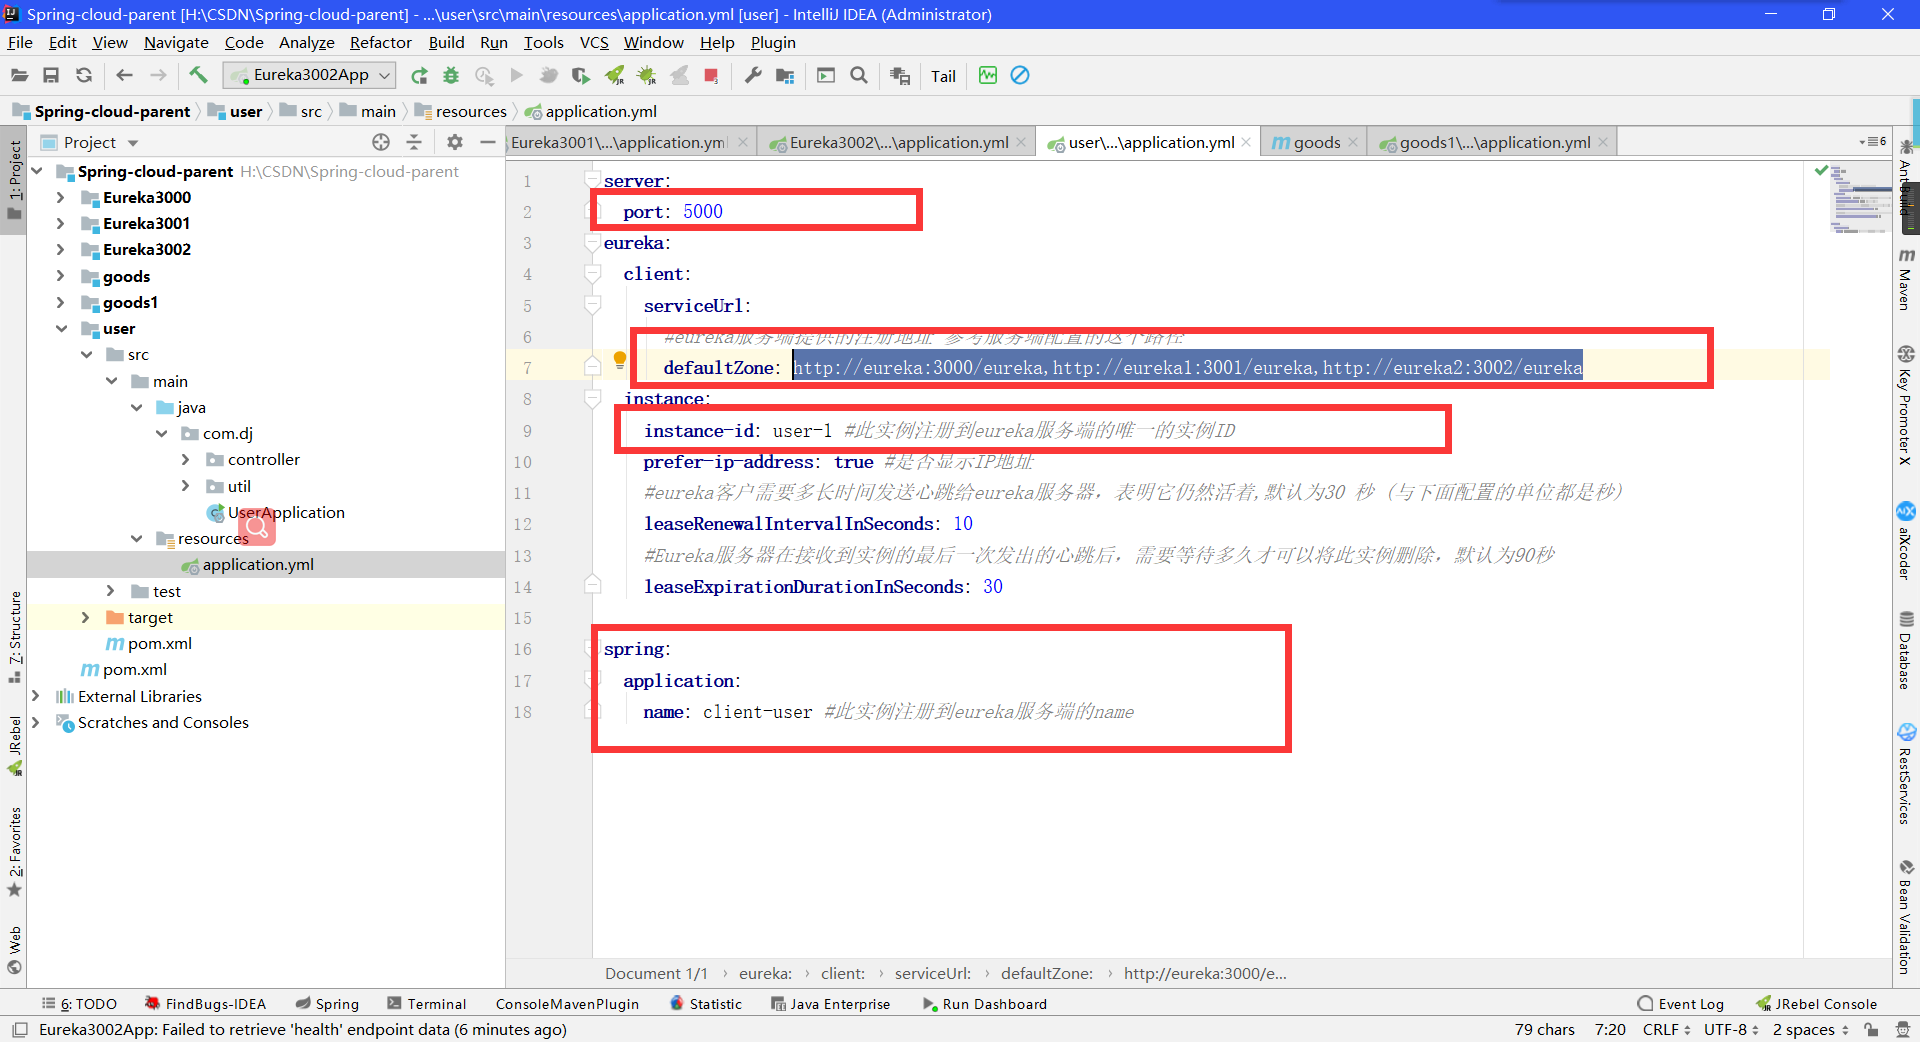Build project with the hammer icon

(x=198, y=76)
